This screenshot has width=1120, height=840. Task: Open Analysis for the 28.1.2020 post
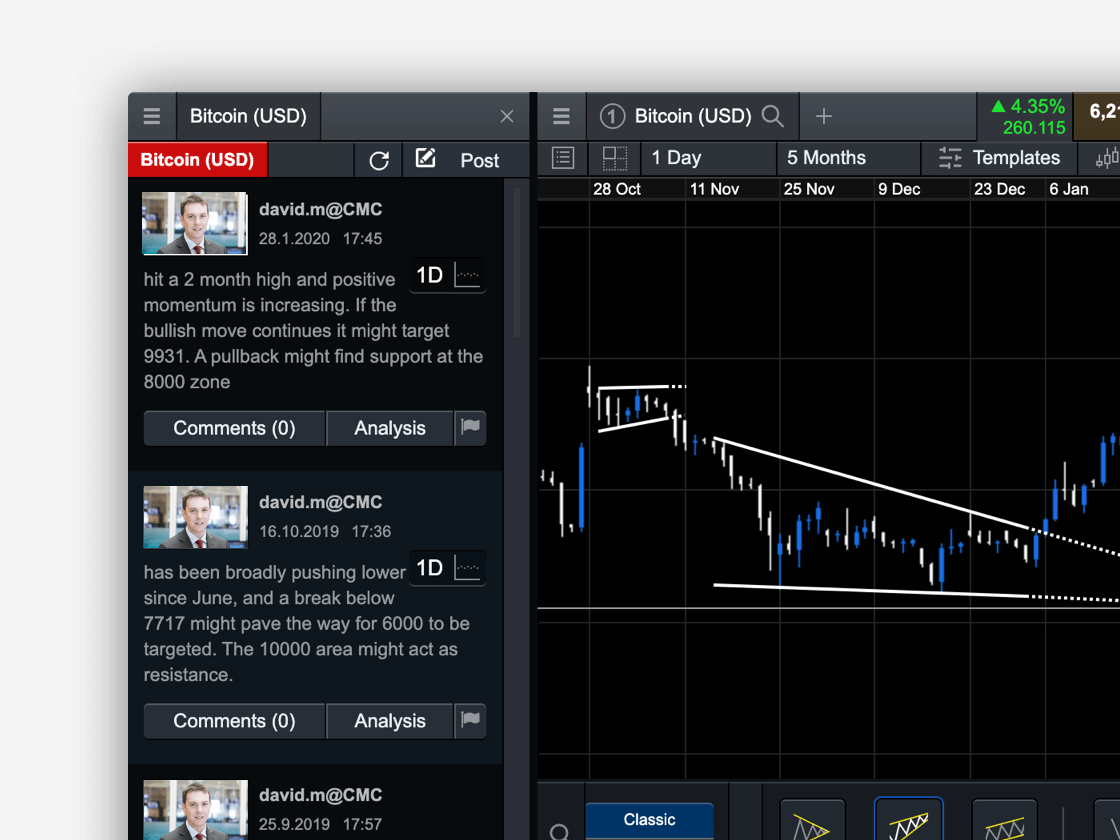390,428
